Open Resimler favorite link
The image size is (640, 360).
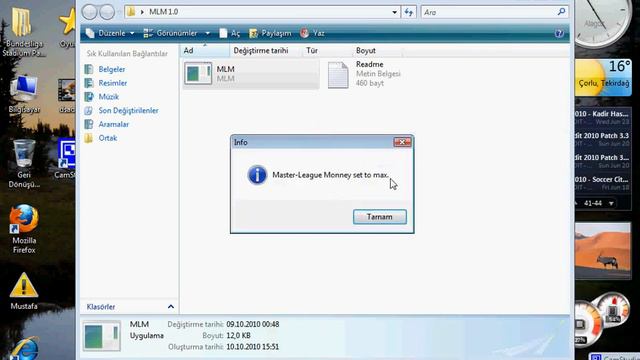point(113,83)
